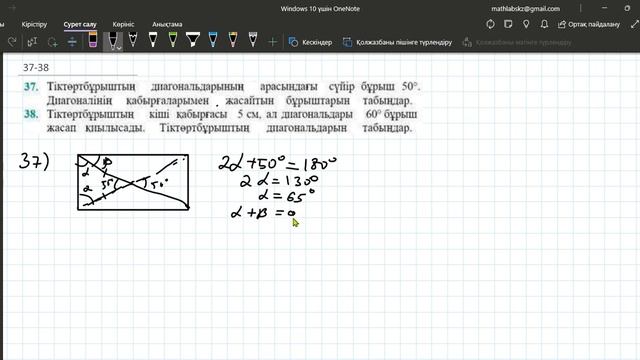Screen dimensions: 640x360
Task: Click the handwritten label 37)
Action: (34, 162)
